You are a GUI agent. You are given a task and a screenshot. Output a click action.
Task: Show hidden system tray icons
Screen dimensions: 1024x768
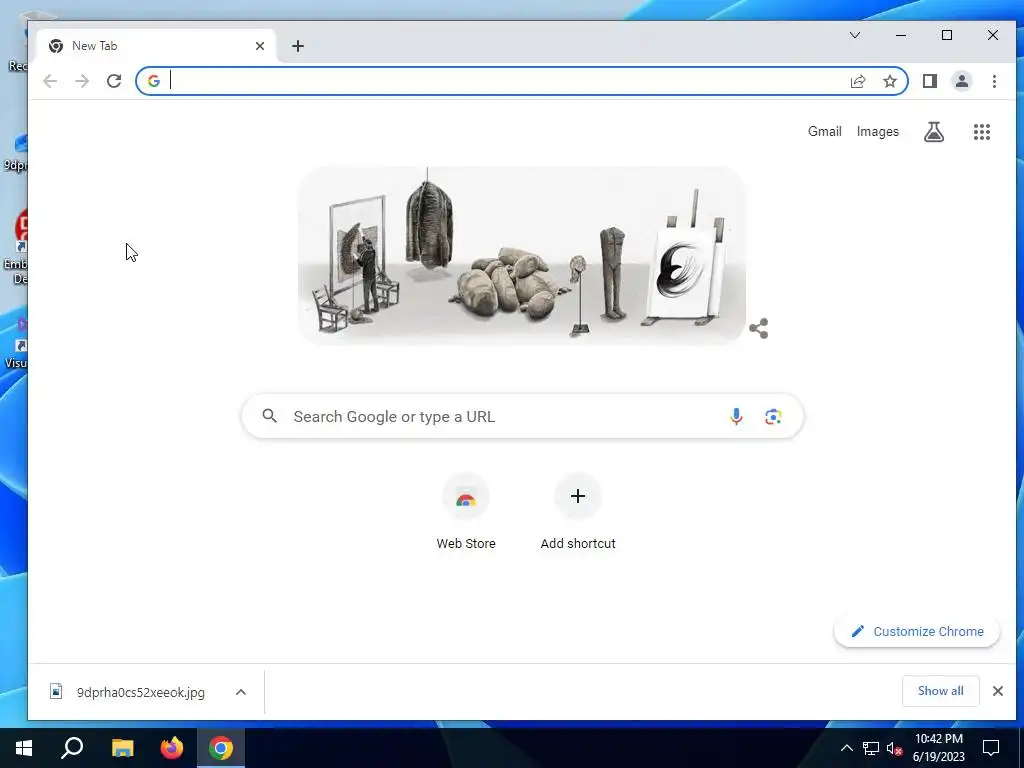click(x=846, y=748)
